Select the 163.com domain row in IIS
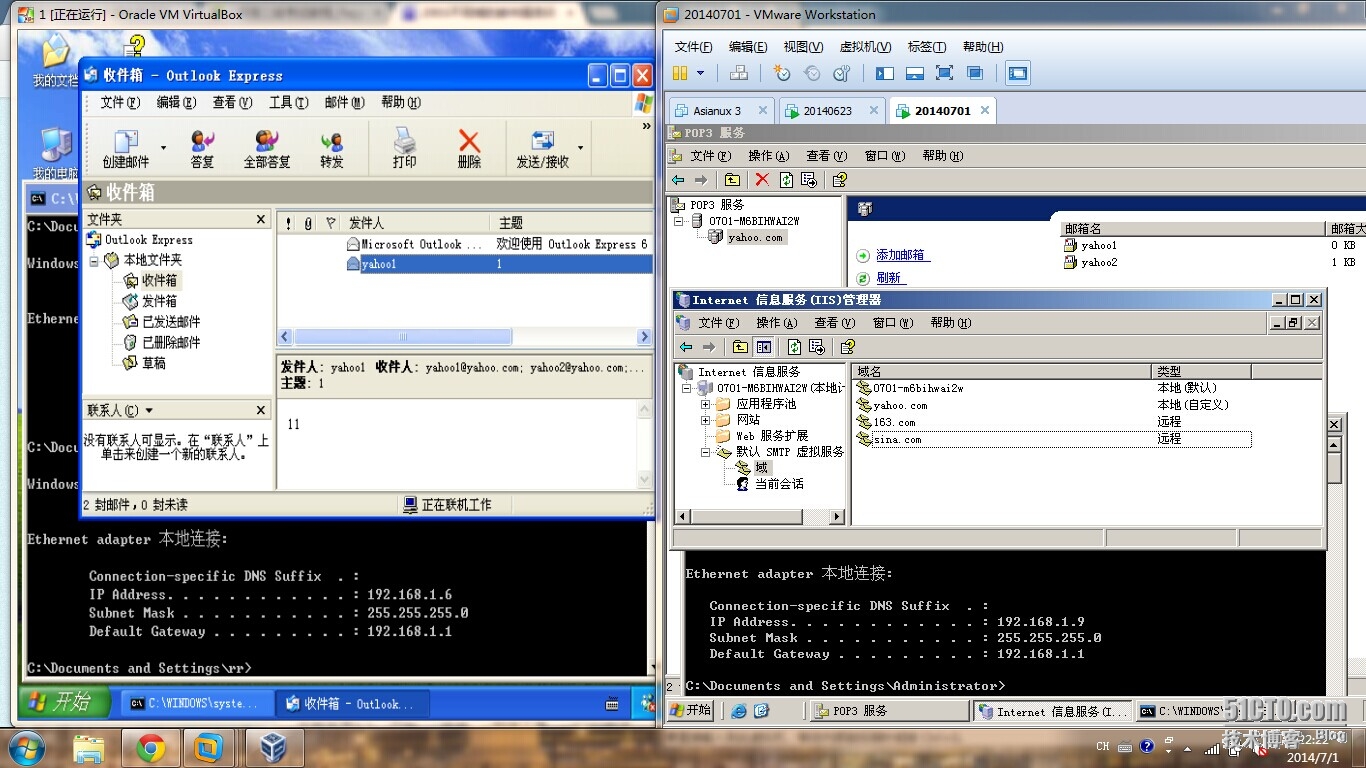The image size is (1366, 768). pos(1054,422)
